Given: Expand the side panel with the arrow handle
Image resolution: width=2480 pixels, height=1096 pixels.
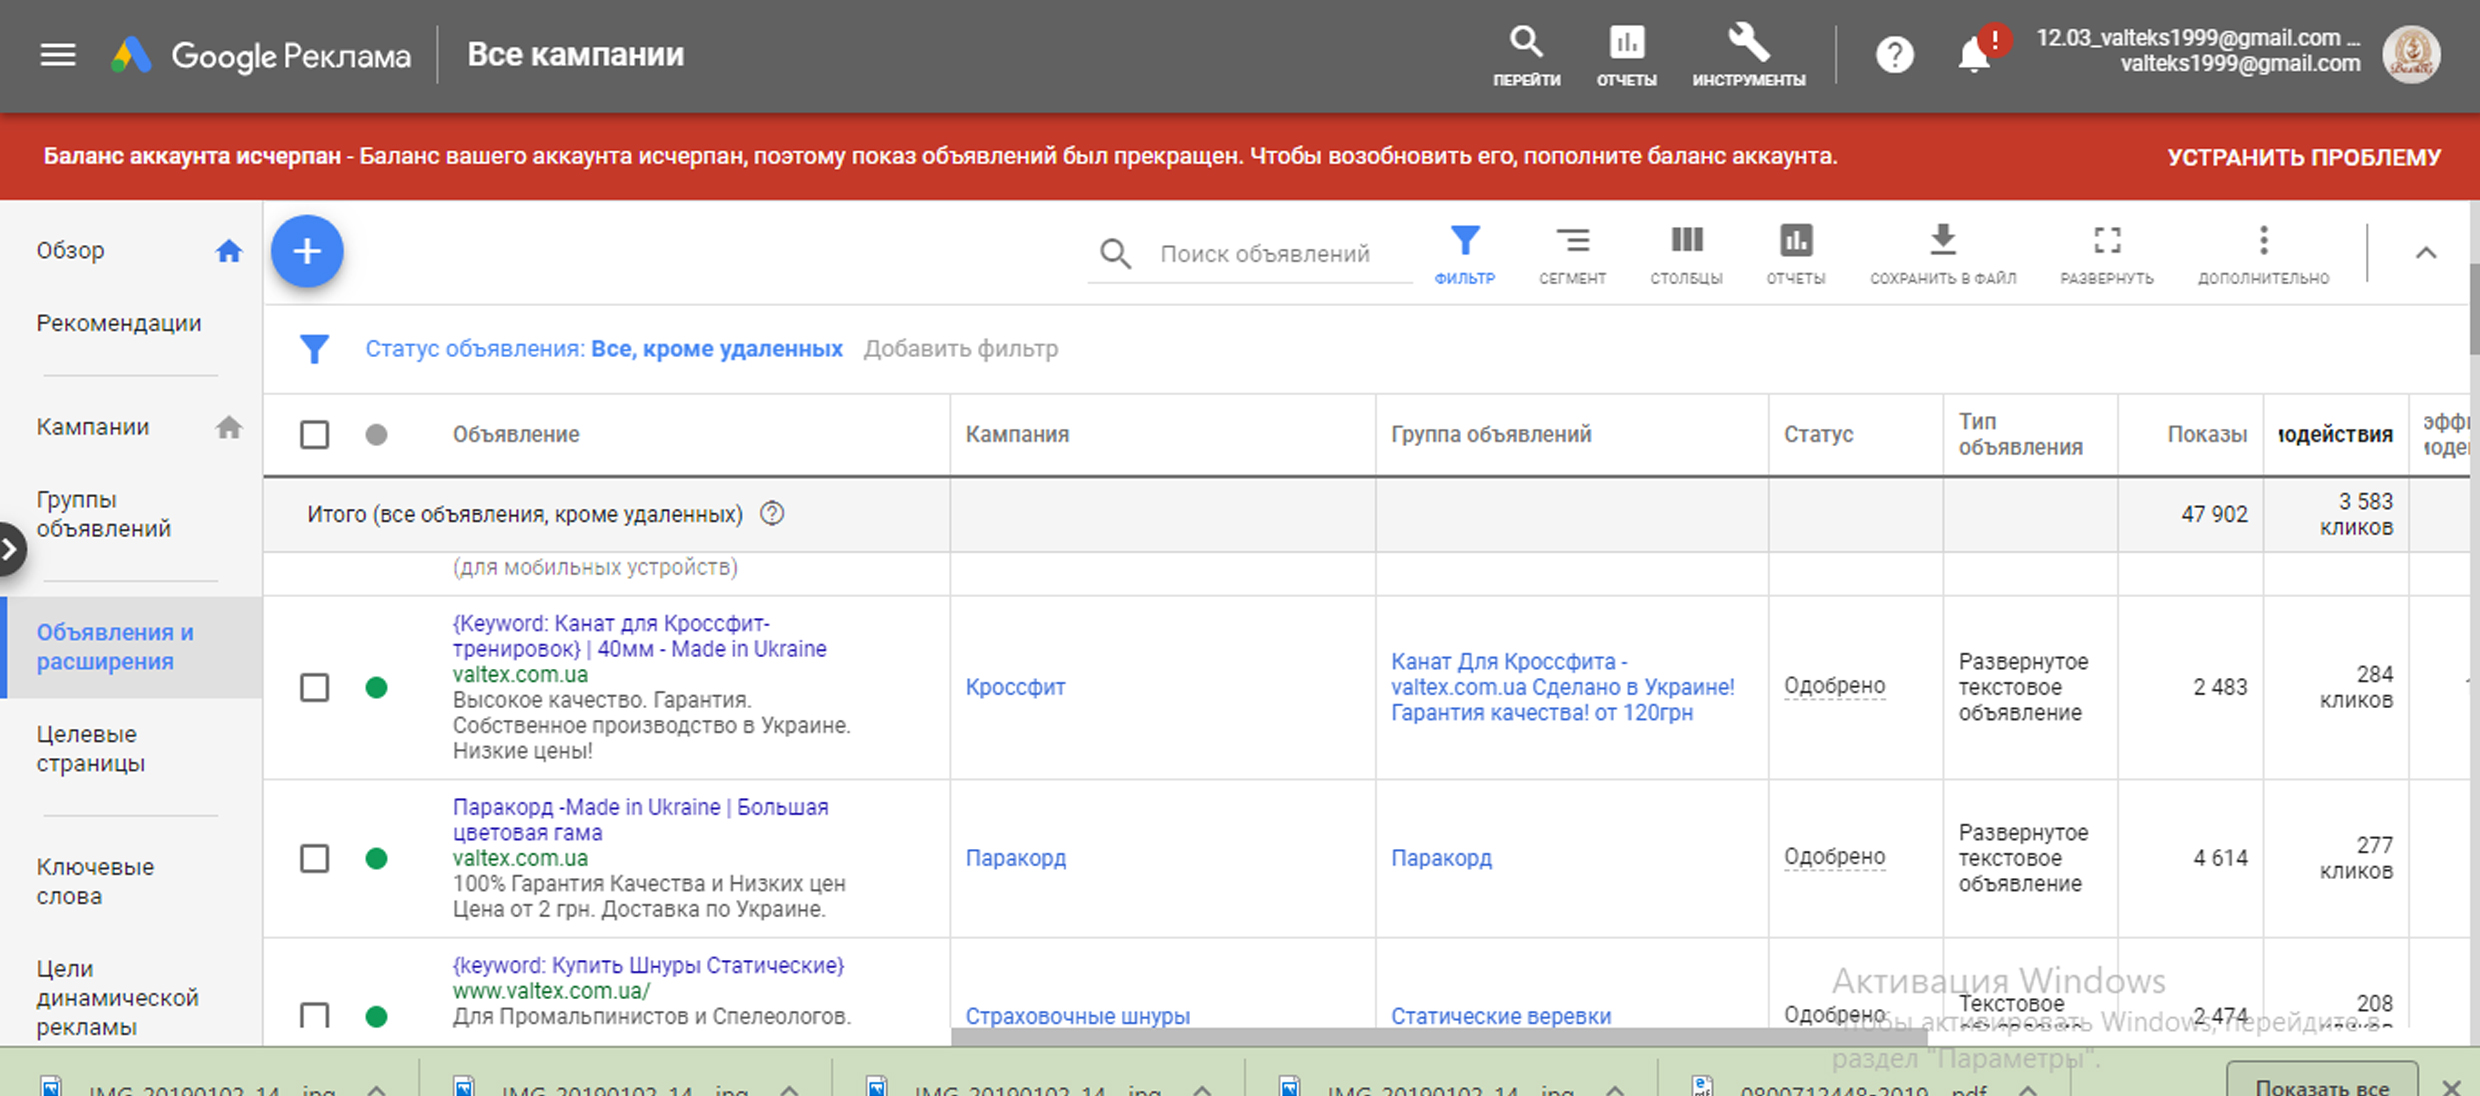Looking at the screenshot, I should point(11,549).
